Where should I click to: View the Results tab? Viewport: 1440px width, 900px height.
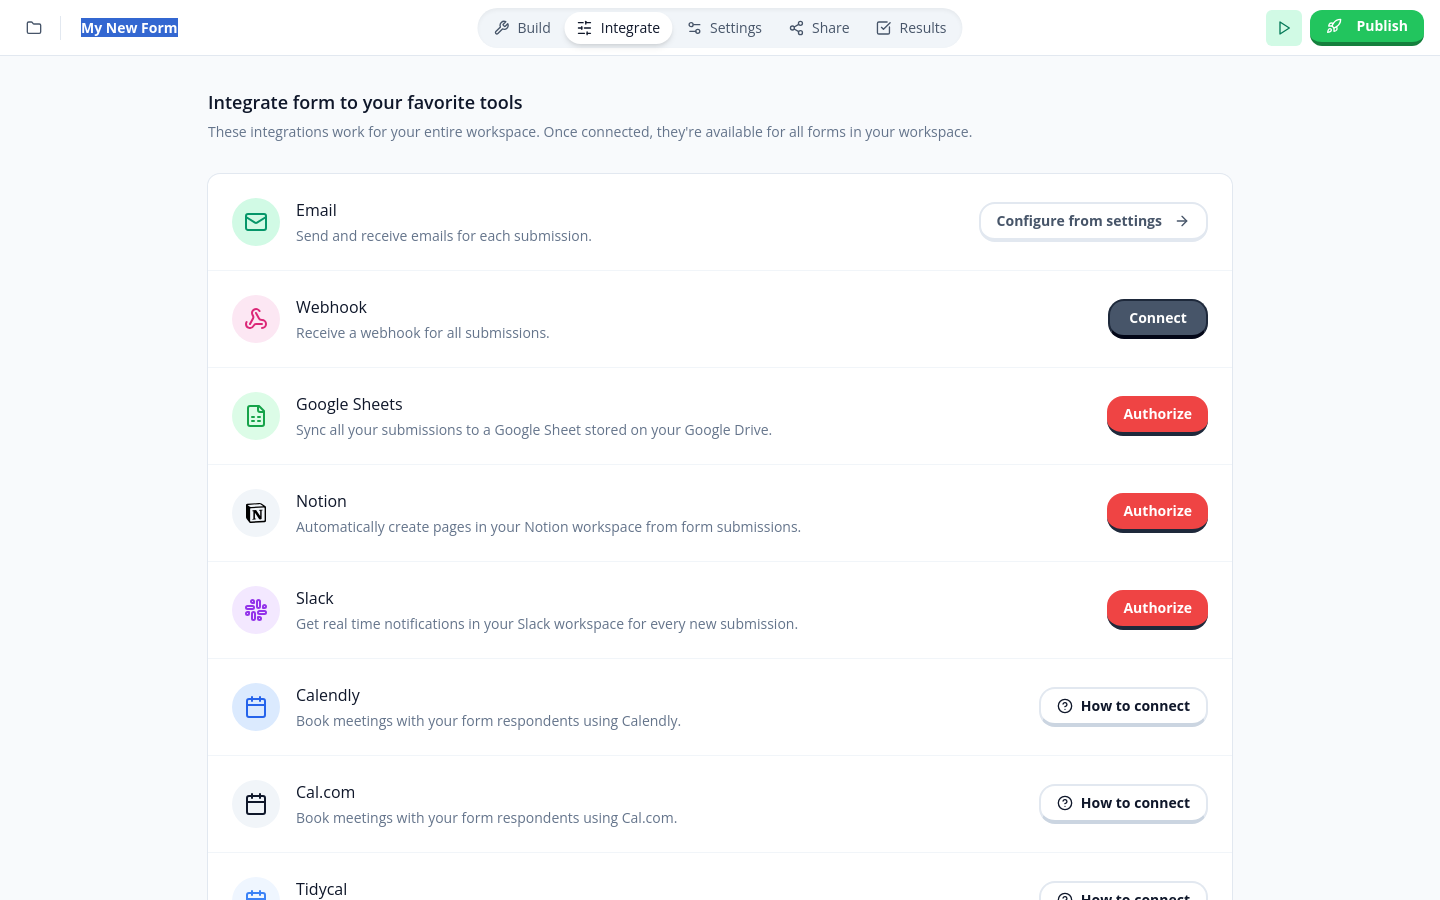coord(911,28)
